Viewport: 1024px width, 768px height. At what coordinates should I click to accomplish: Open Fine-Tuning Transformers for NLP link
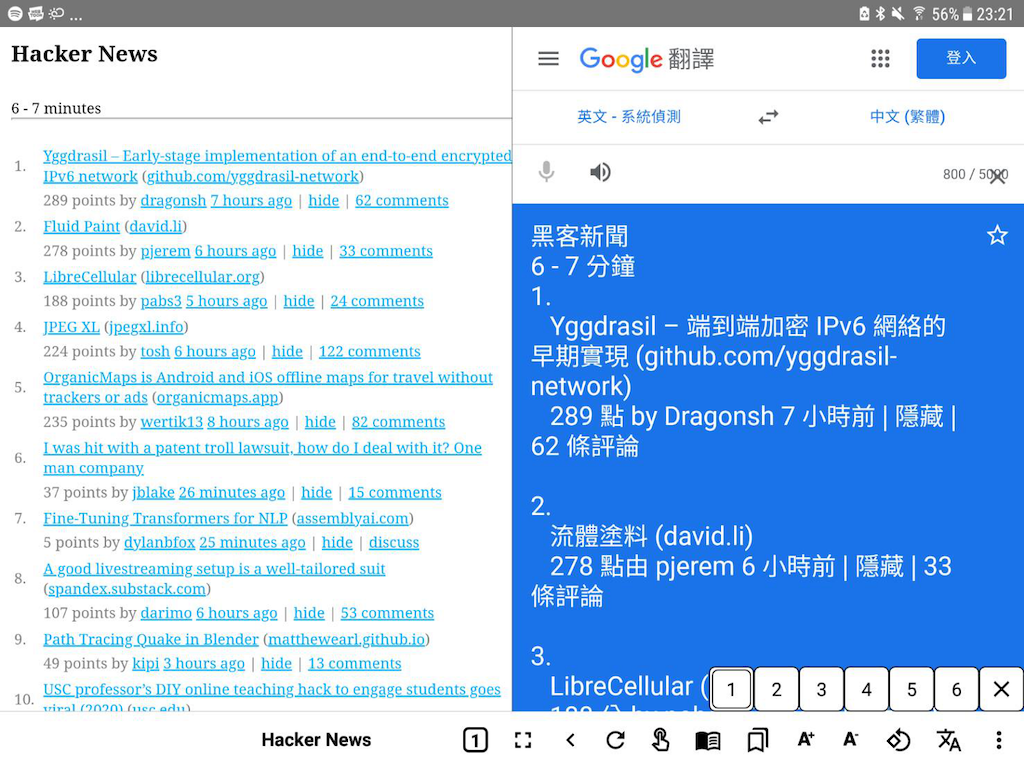(165, 519)
